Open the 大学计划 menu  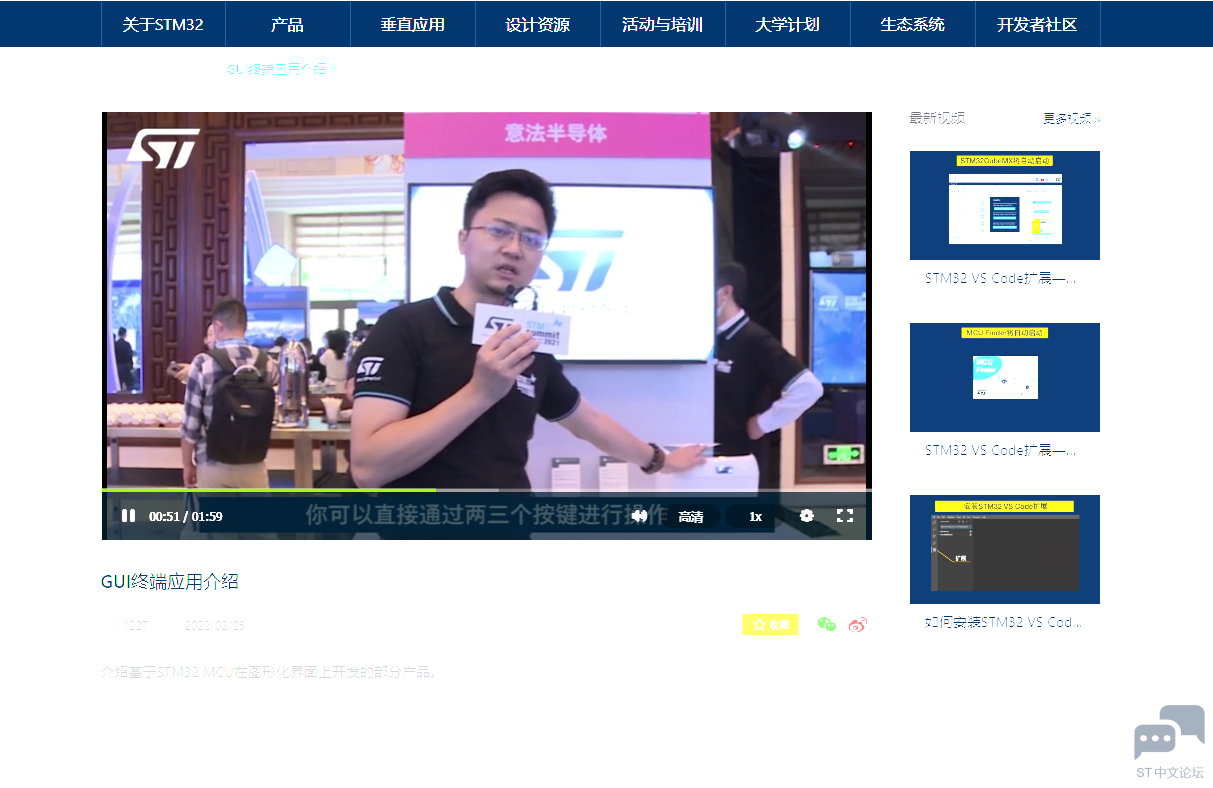click(788, 24)
